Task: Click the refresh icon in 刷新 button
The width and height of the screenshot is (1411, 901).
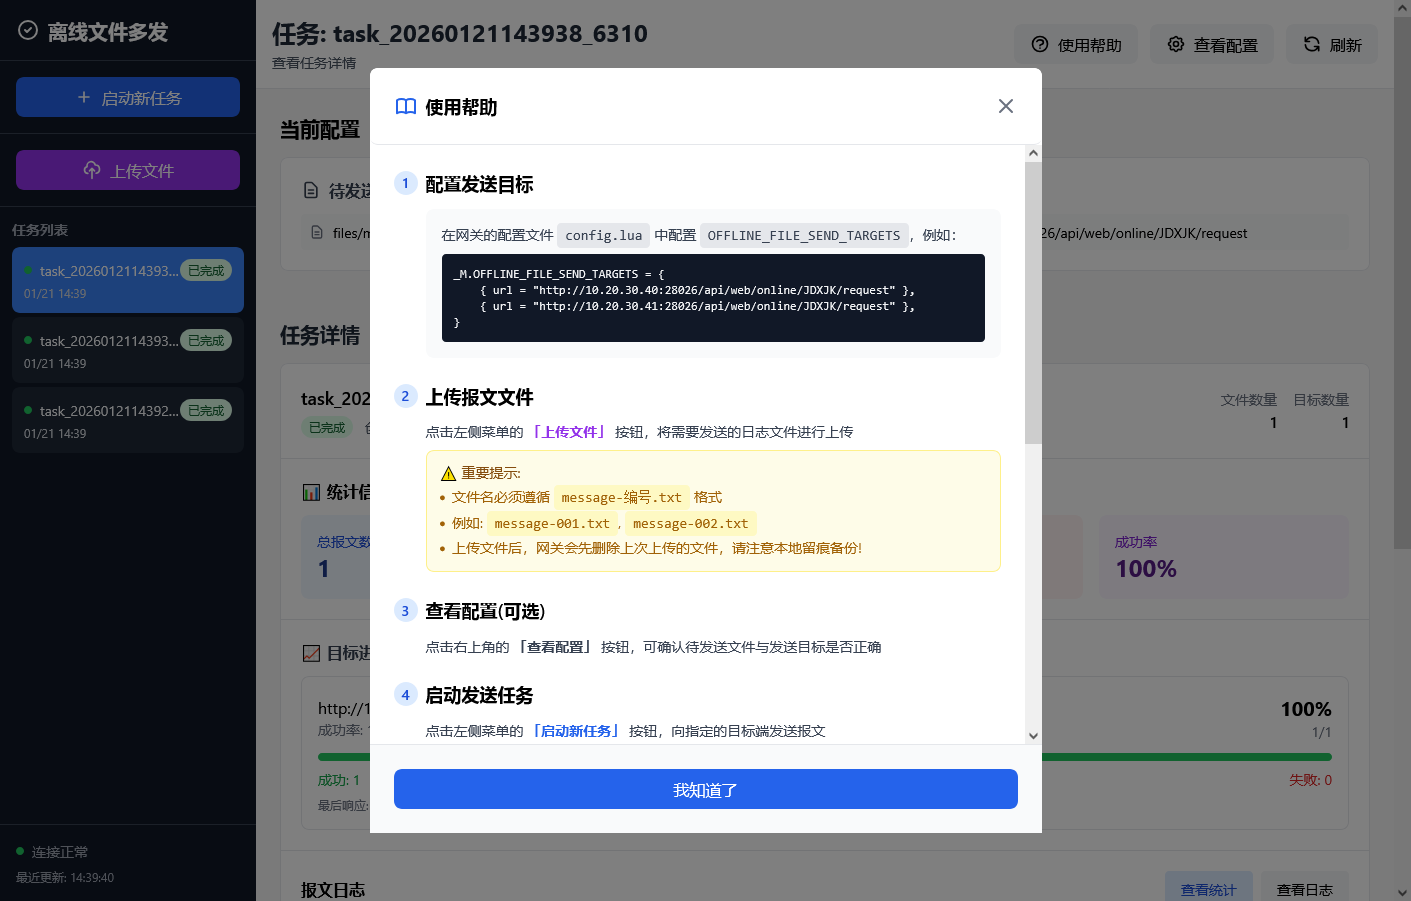Action: point(1309,44)
